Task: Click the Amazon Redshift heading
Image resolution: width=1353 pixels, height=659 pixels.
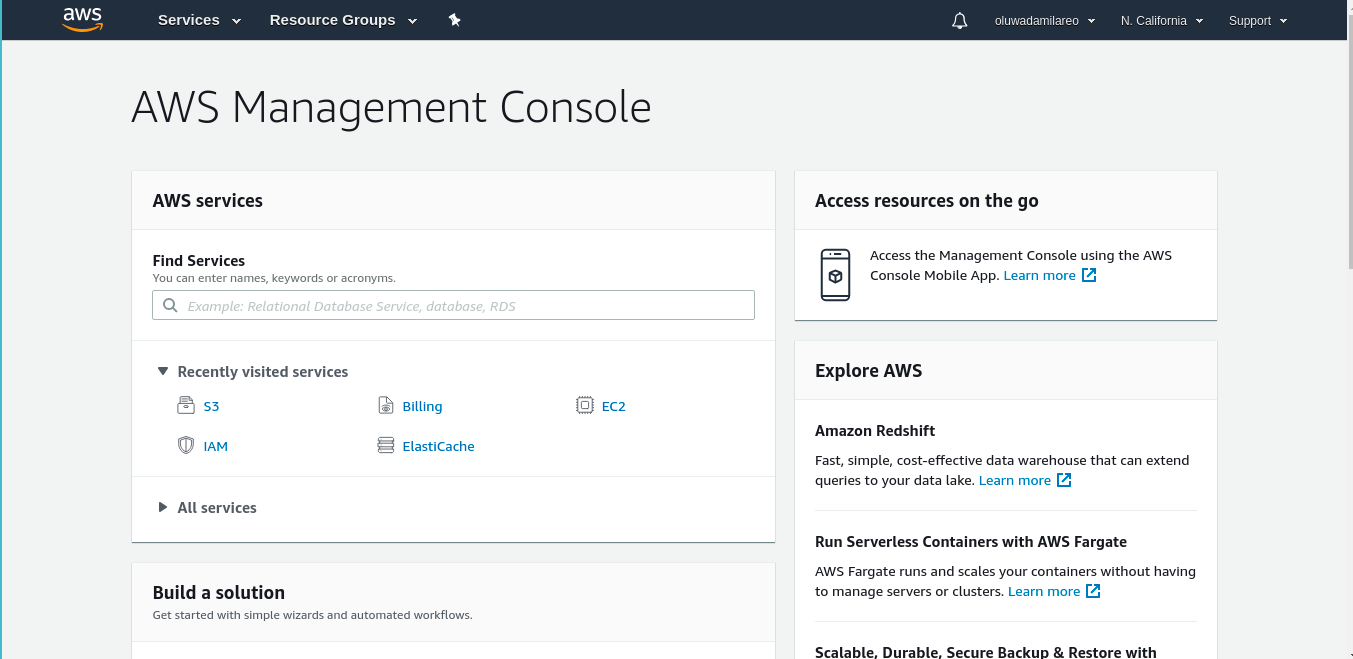Action: [x=875, y=431]
